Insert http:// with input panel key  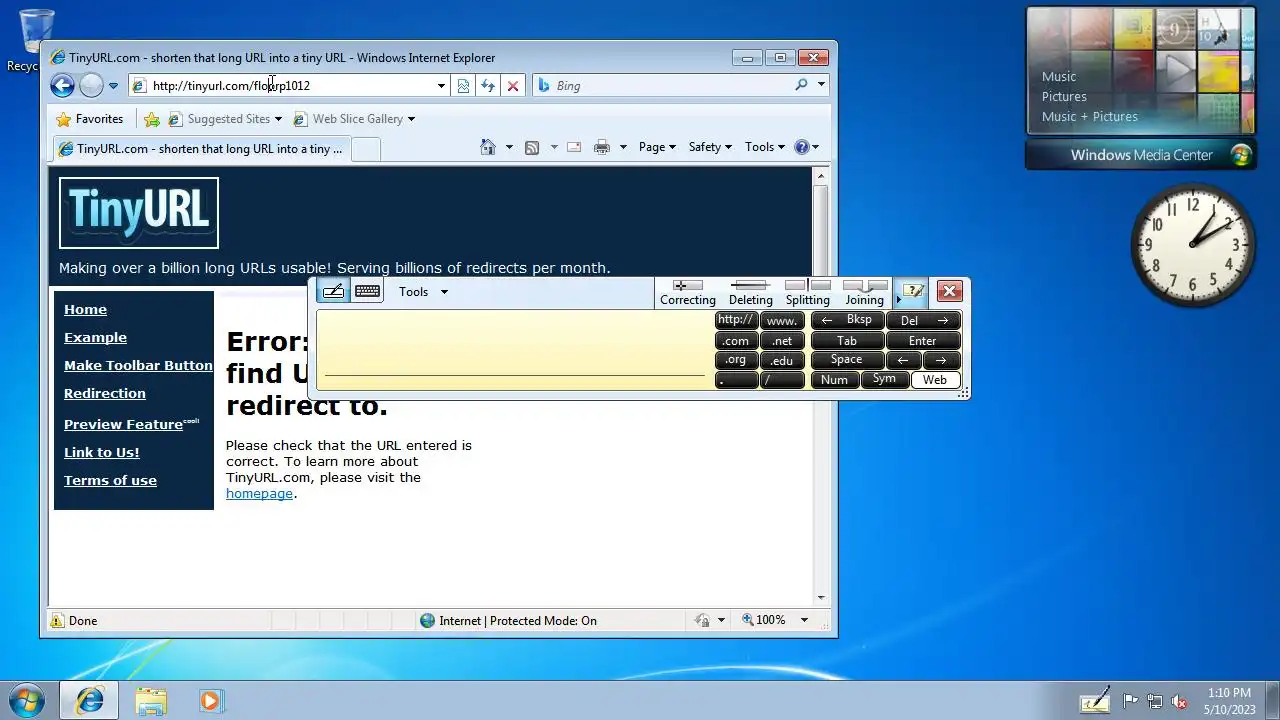[736, 320]
